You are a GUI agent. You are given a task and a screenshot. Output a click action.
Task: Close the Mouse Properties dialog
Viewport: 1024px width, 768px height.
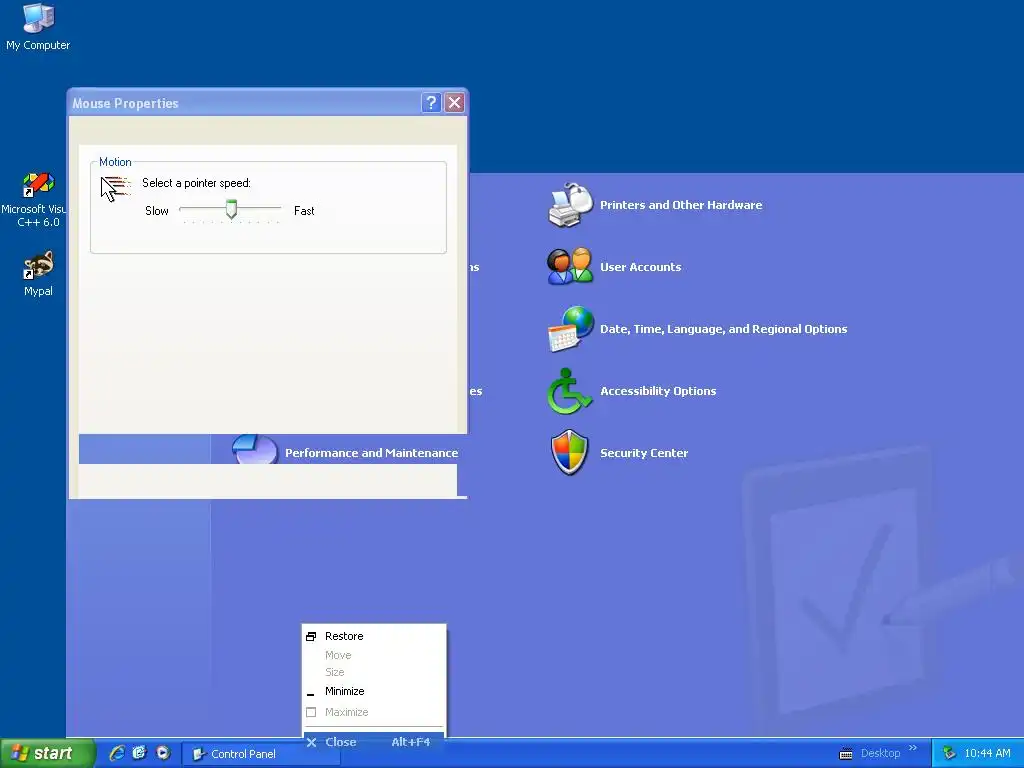[455, 103]
